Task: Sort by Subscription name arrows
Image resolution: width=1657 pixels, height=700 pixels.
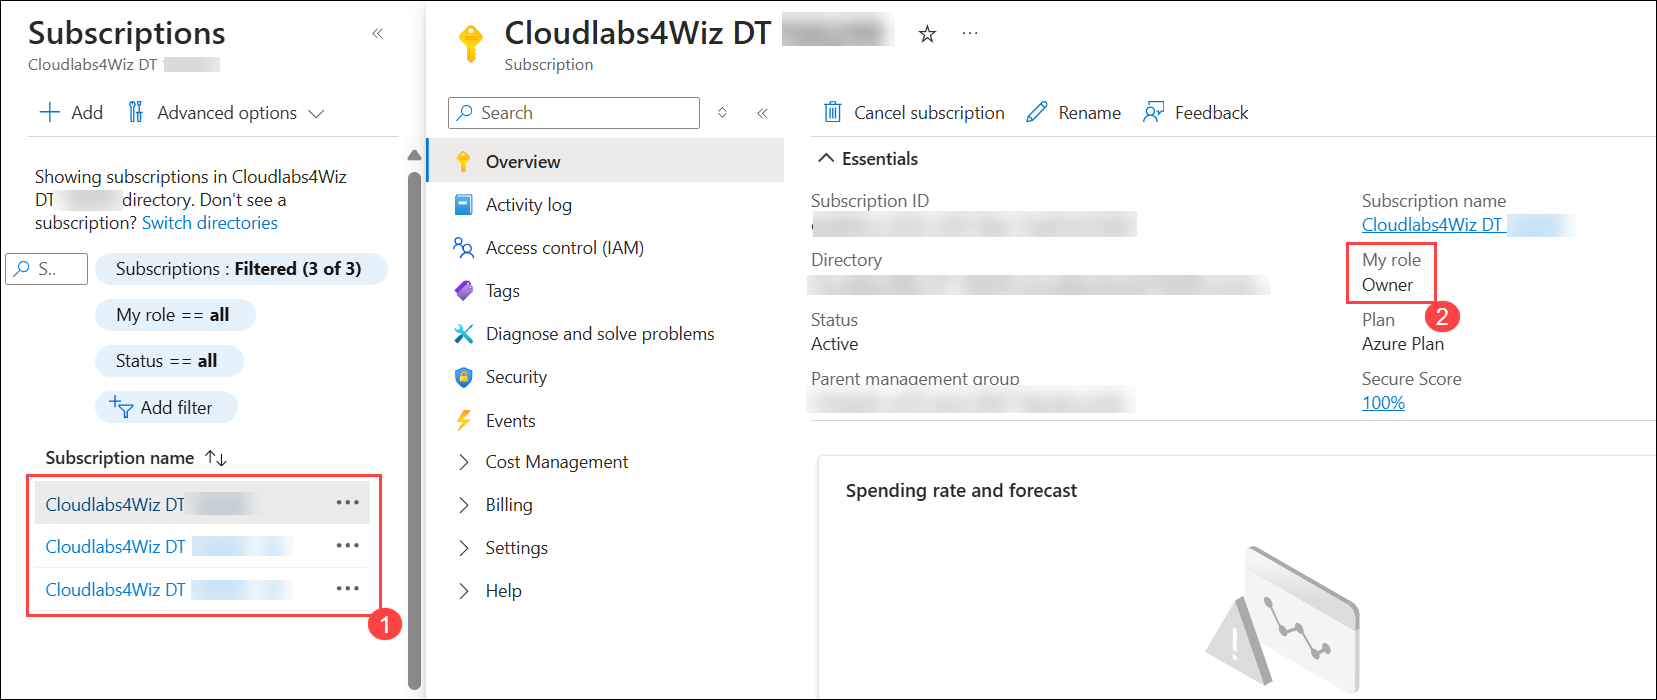Action: 216,458
